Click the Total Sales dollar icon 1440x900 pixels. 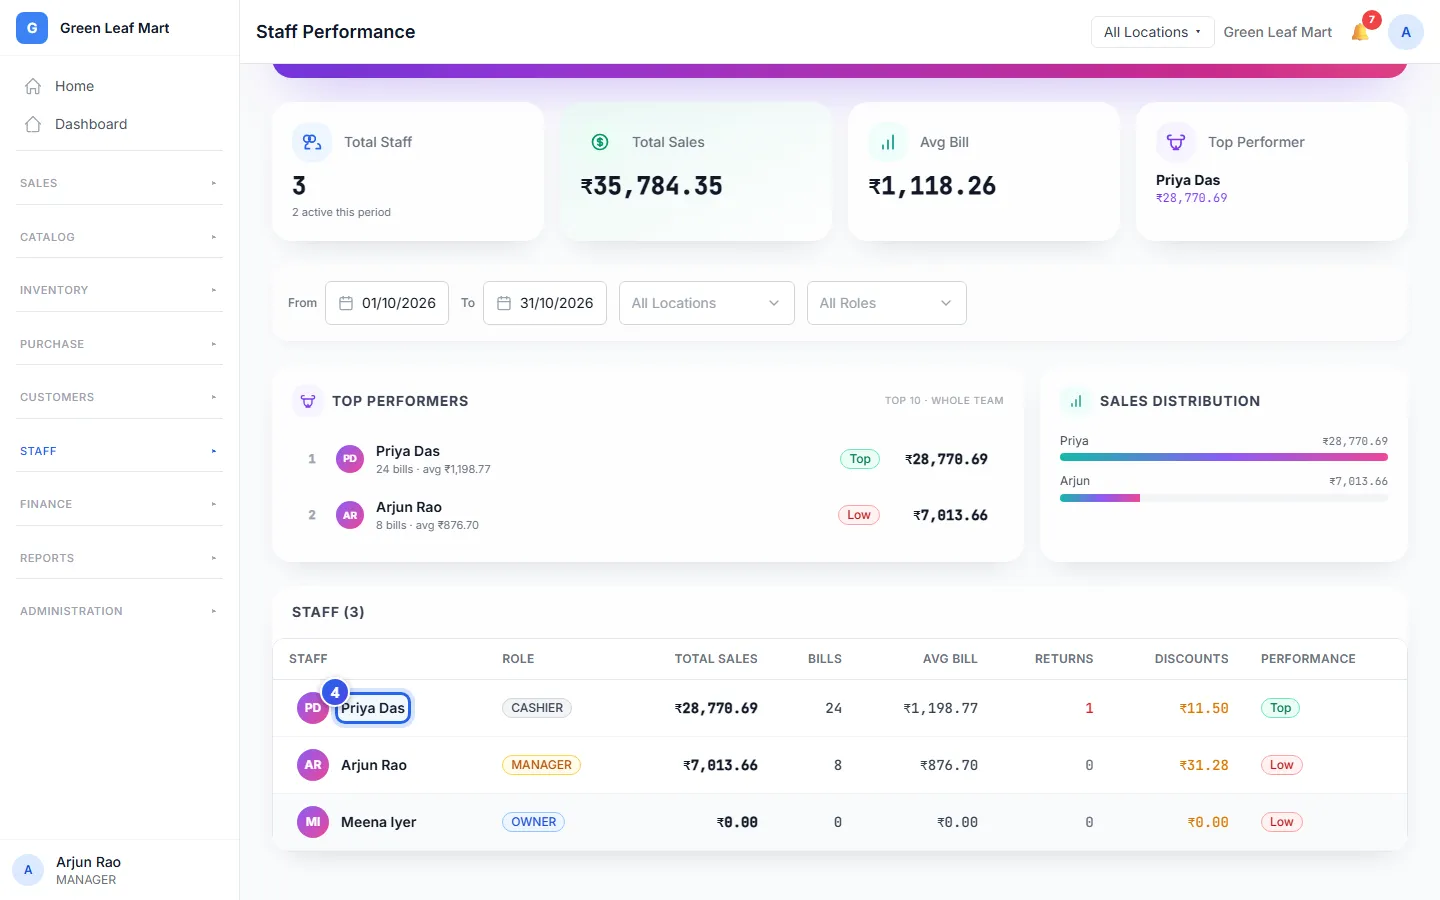(x=600, y=142)
